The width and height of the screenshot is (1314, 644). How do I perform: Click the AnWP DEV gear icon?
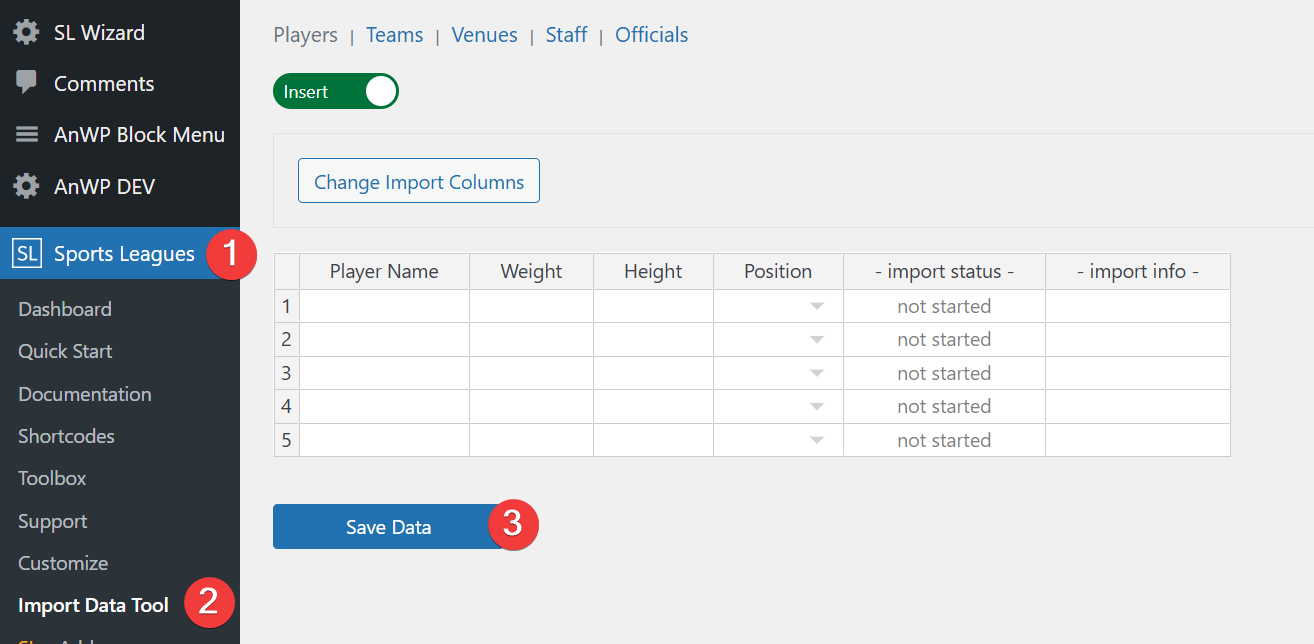point(27,186)
